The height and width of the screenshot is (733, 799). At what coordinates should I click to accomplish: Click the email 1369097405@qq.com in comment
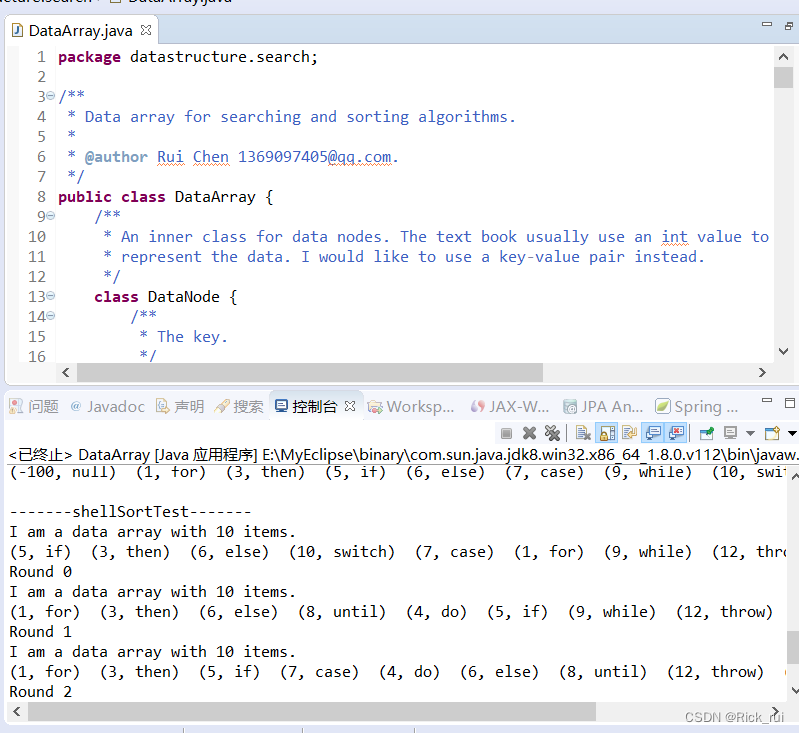point(314,156)
